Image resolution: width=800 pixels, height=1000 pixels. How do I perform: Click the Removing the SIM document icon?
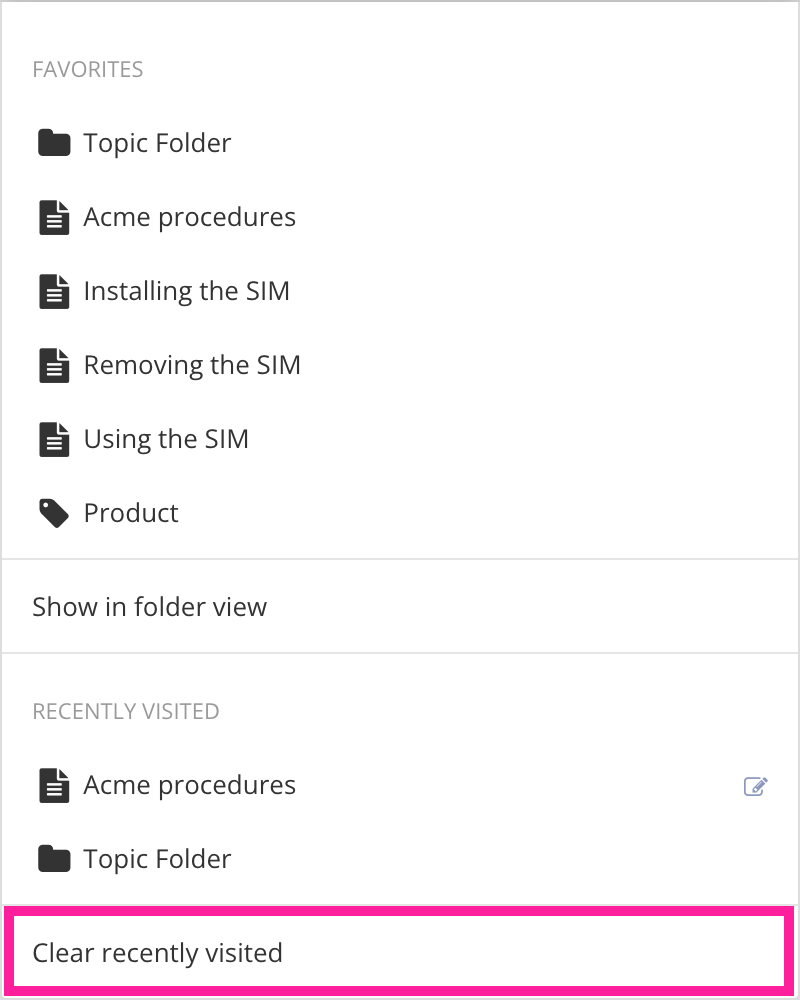tap(54, 365)
